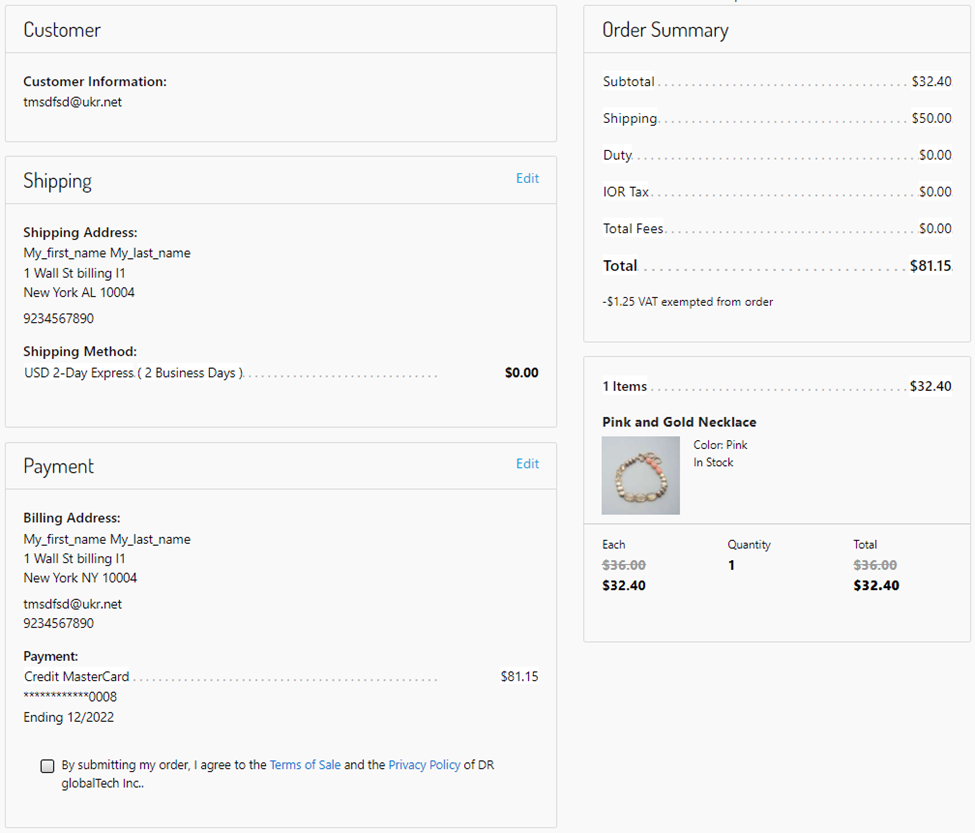Check the order agreement checkbox

(x=47, y=766)
